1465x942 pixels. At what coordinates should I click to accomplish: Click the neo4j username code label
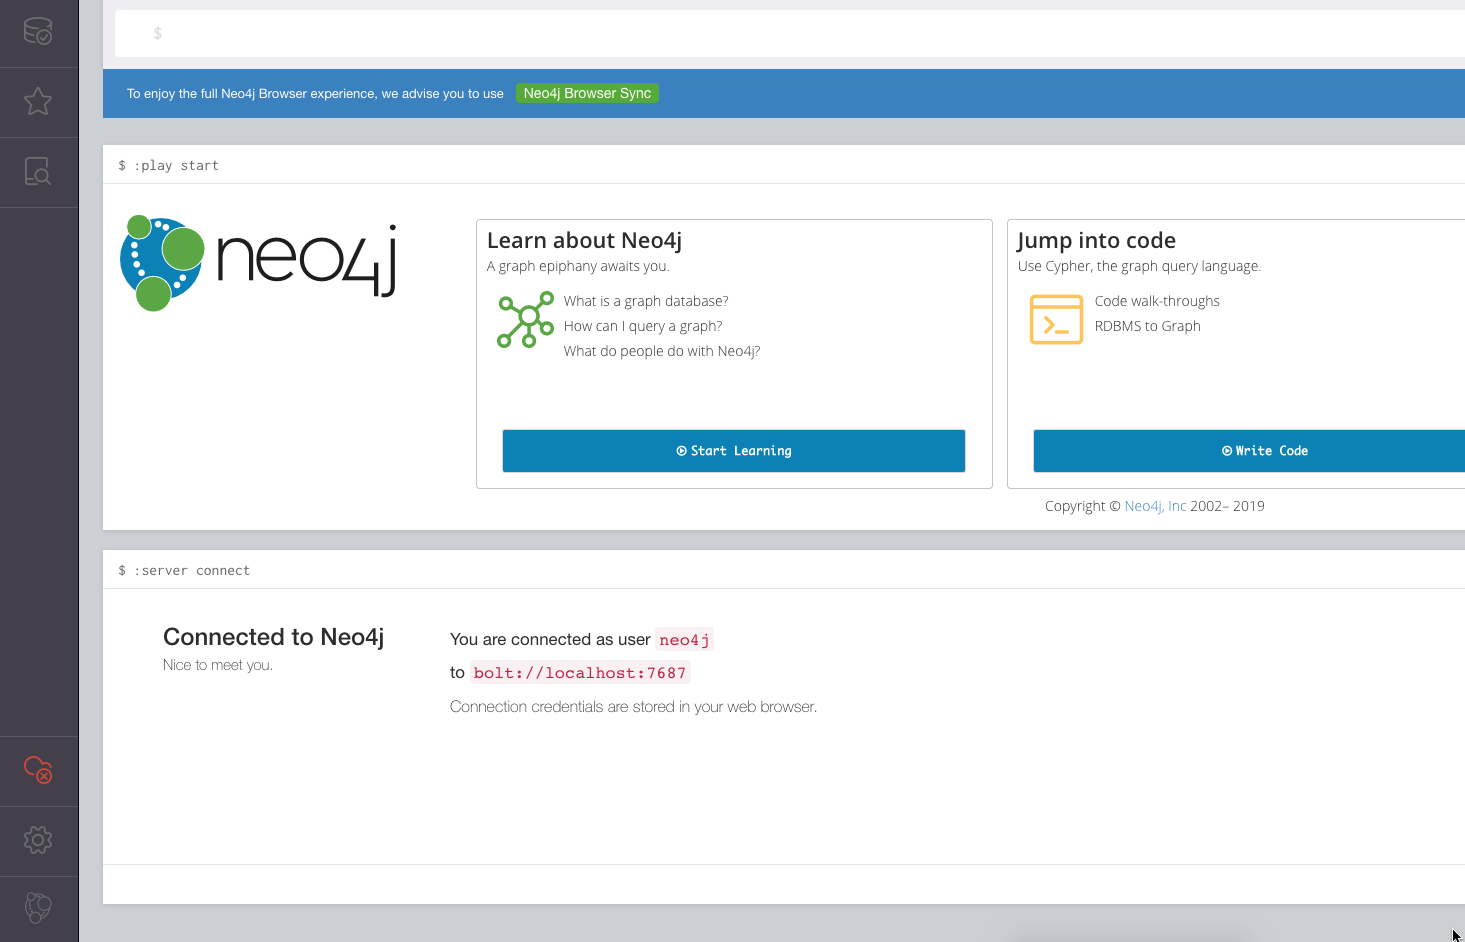684,640
